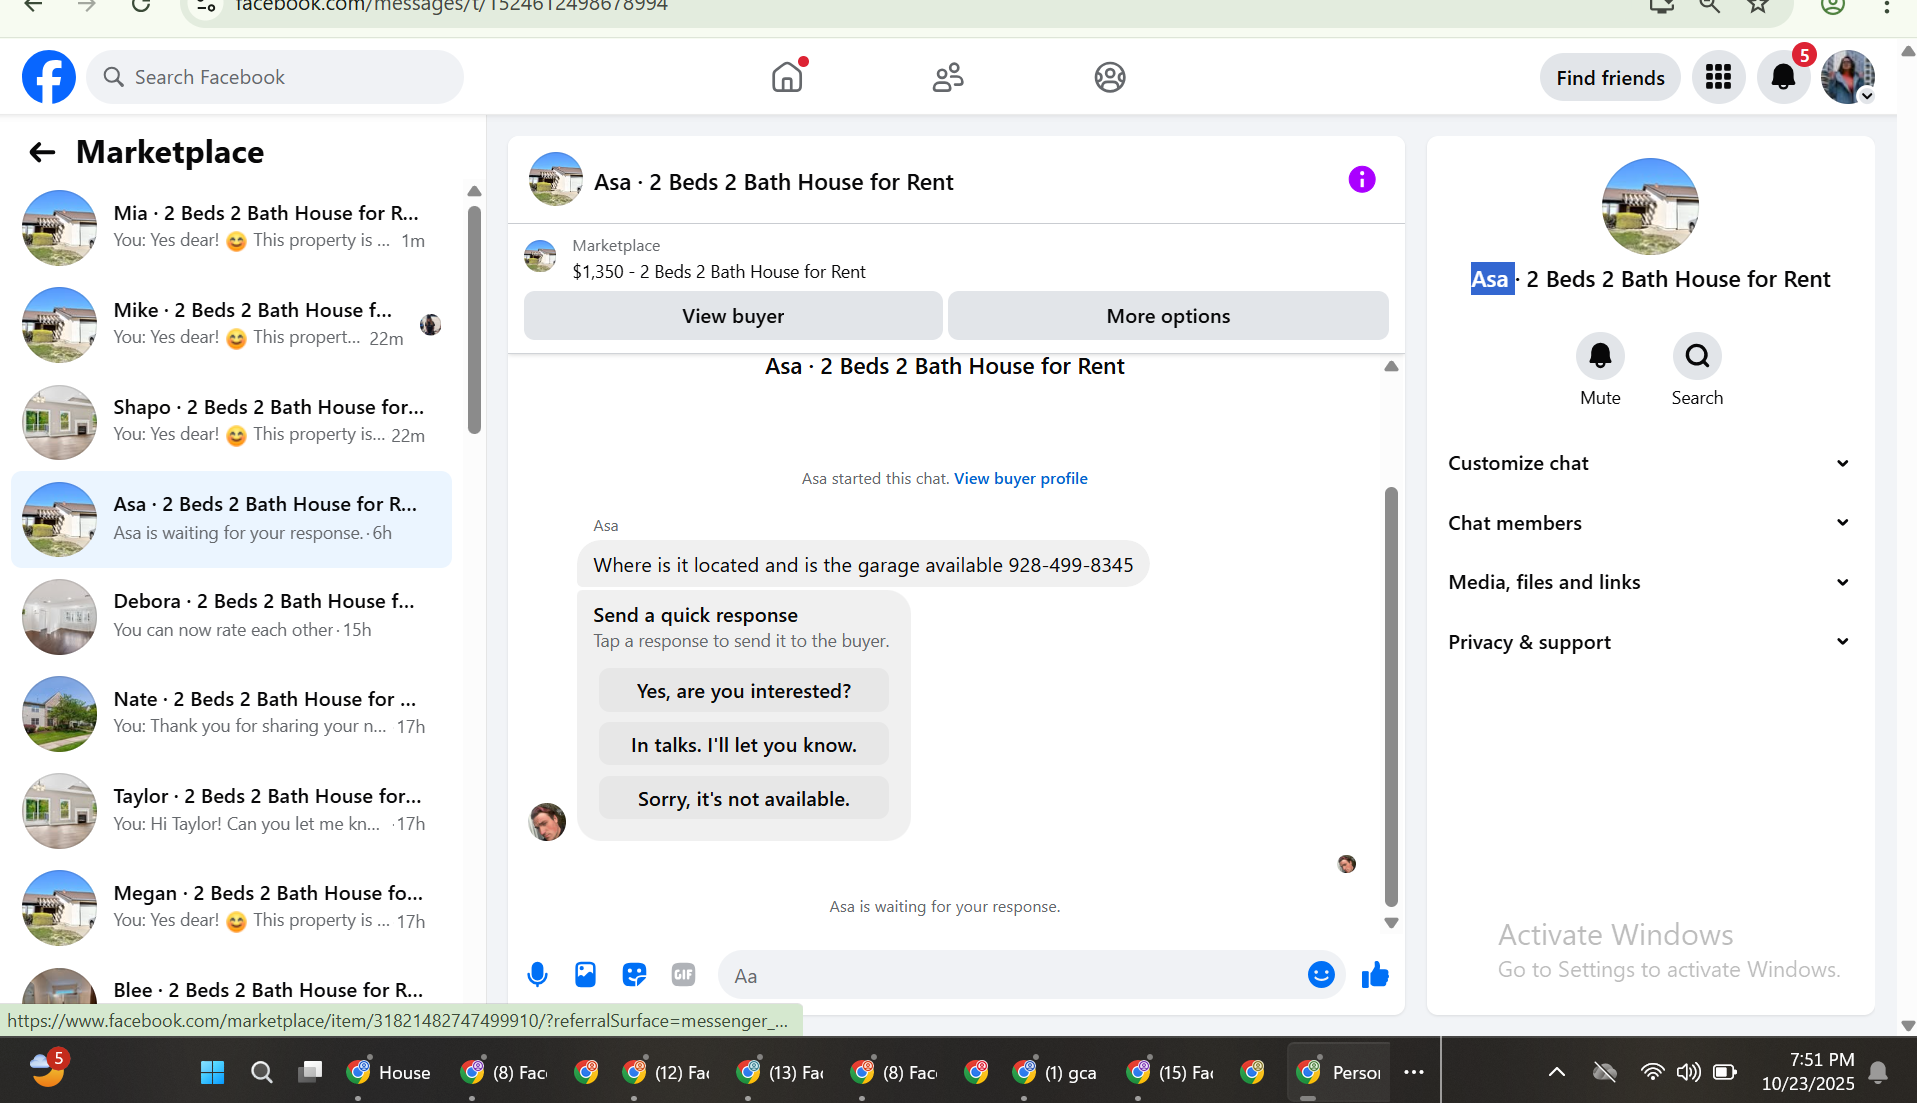The height and width of the screenshot is (1103, 1917).
Task: Select message text with phone 928-499-8345
Action: [863, 565]
